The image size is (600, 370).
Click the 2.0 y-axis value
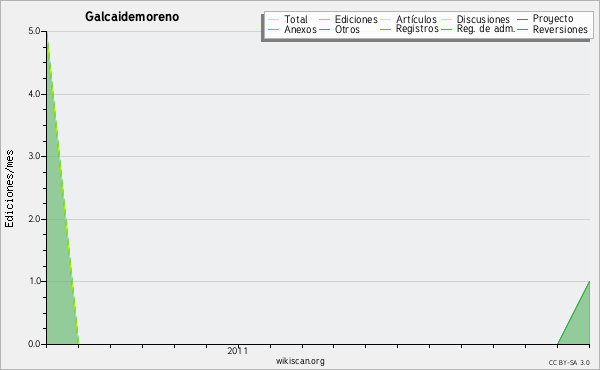34,219
